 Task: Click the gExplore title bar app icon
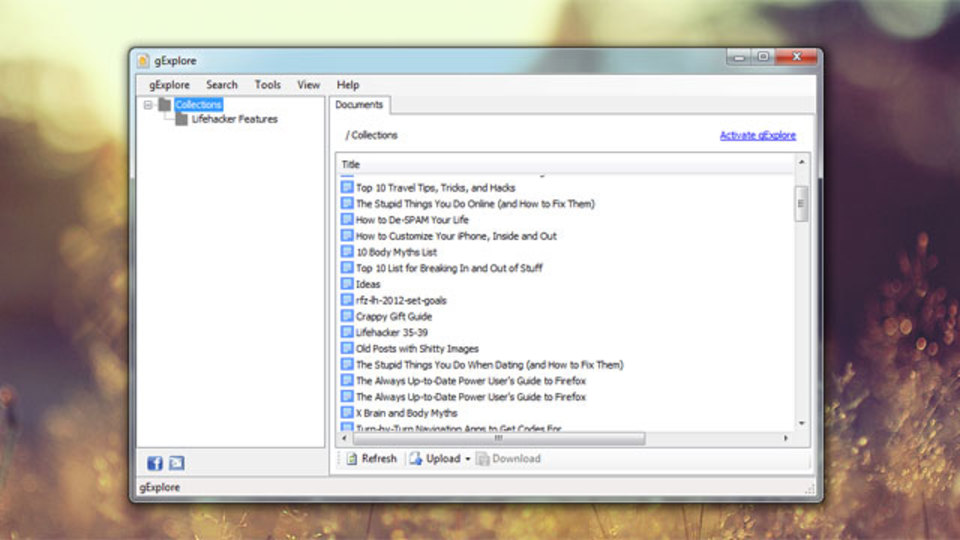coord(143,61)
